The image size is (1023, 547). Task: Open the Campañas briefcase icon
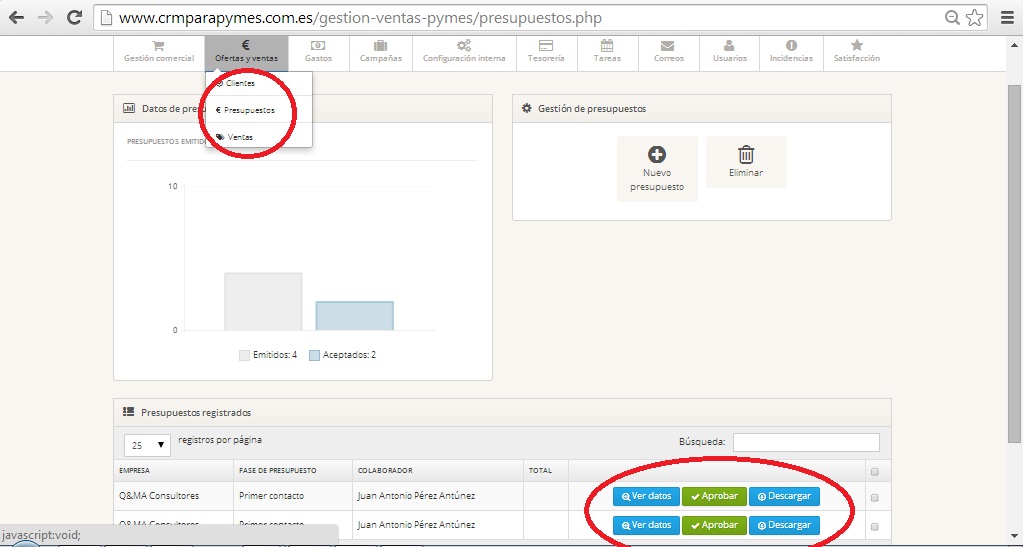tap(381, 46)
